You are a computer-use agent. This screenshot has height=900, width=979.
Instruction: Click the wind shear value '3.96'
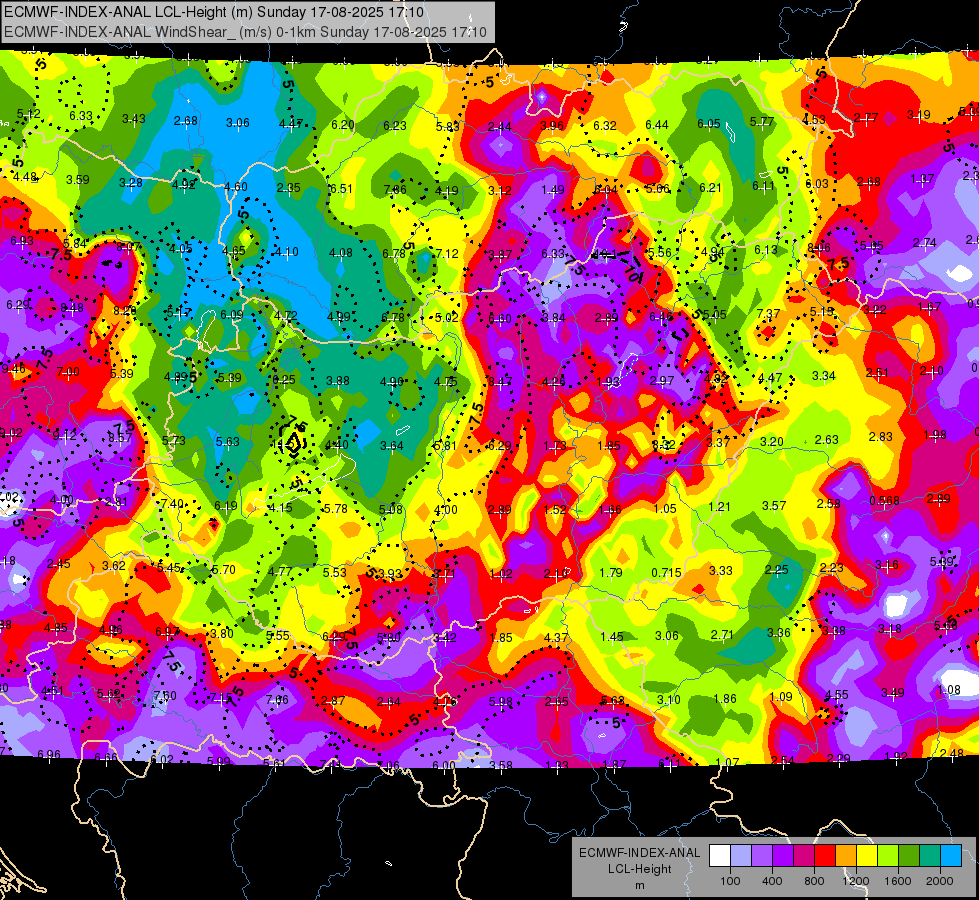(552, 126)
